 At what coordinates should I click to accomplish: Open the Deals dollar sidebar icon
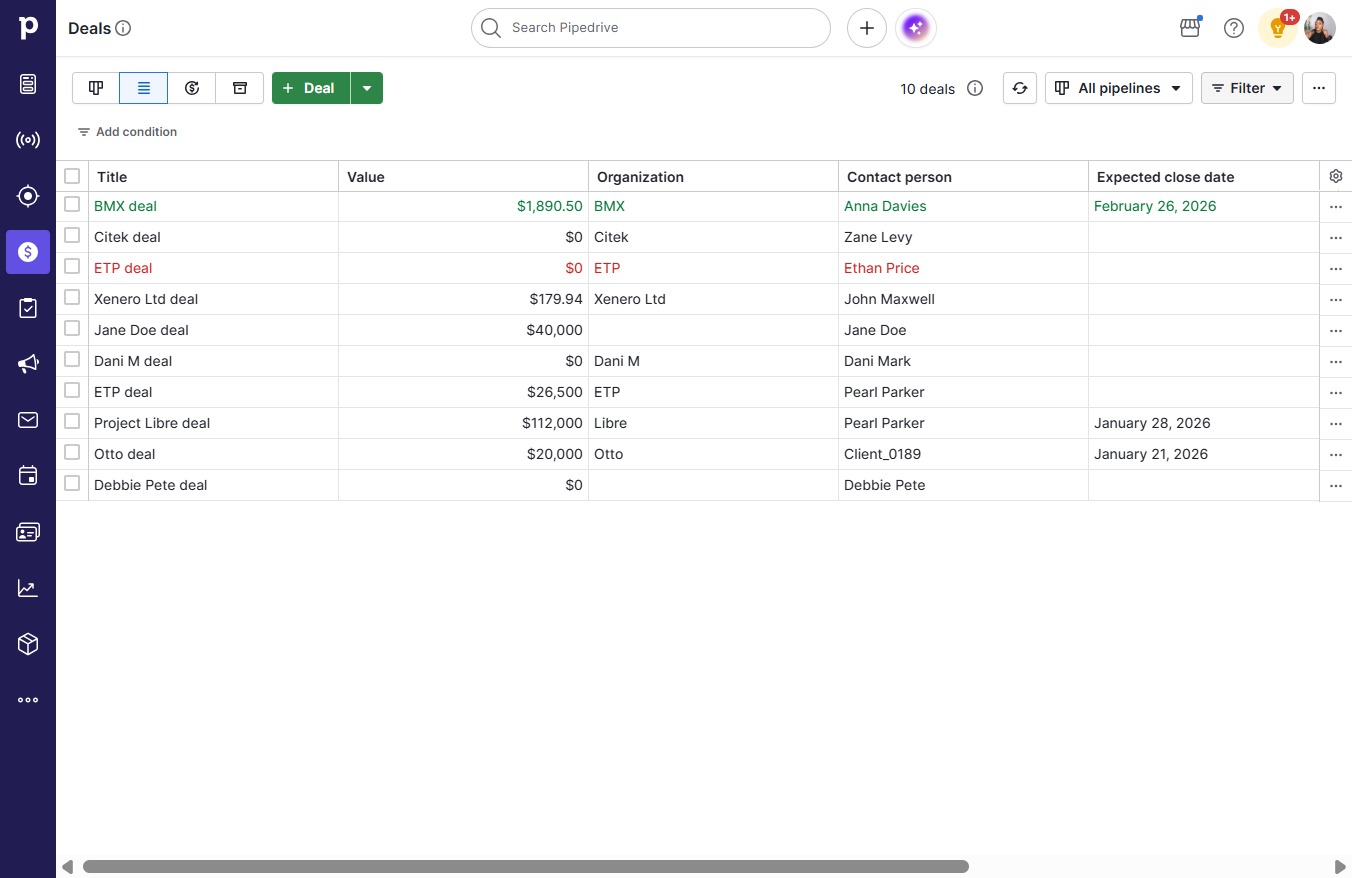28,252
